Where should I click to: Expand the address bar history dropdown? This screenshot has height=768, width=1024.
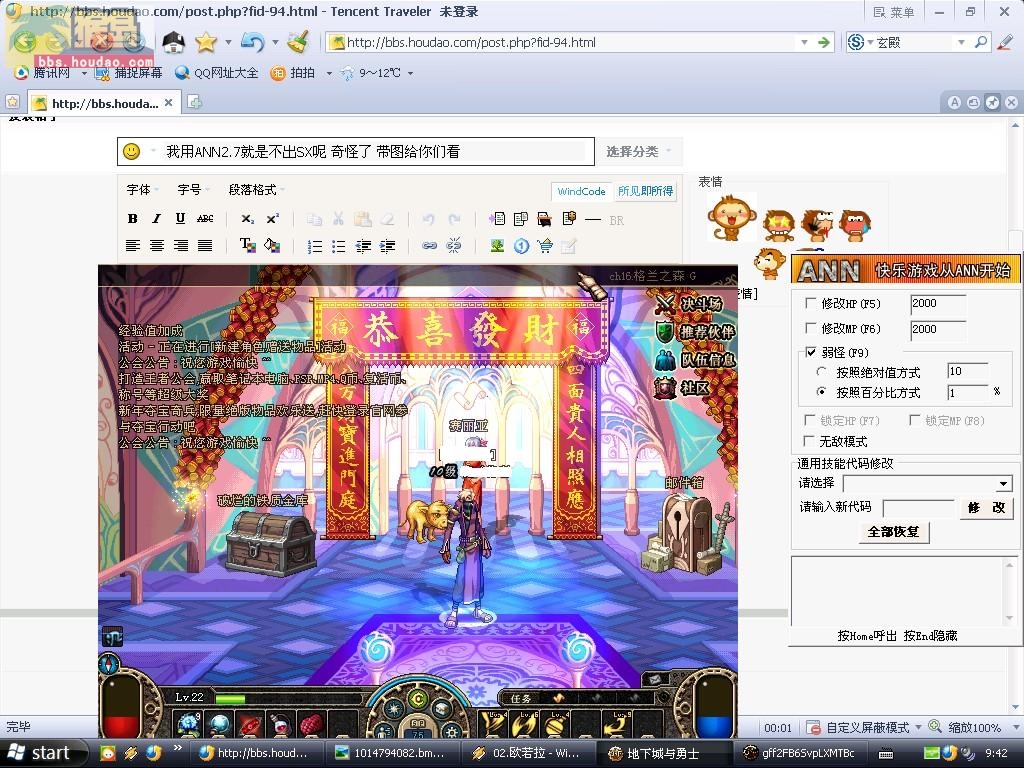(804, 42)
